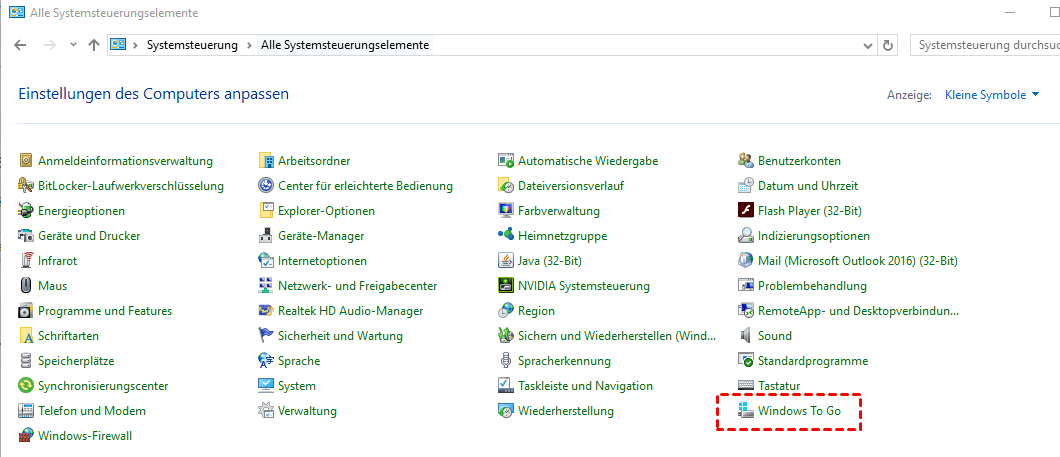1060x457 pixels.
Task: Open the NVIDIA Systemsteuerung icon
Action: [x=507, y=286]
